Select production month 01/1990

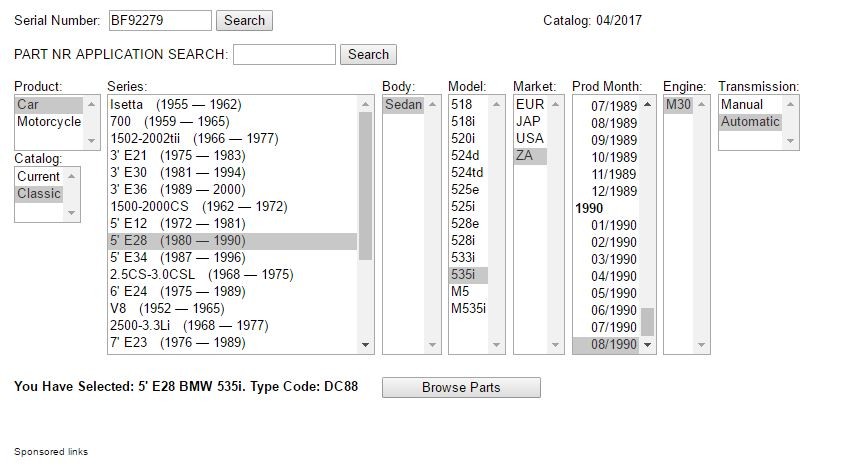click(606, 225)
